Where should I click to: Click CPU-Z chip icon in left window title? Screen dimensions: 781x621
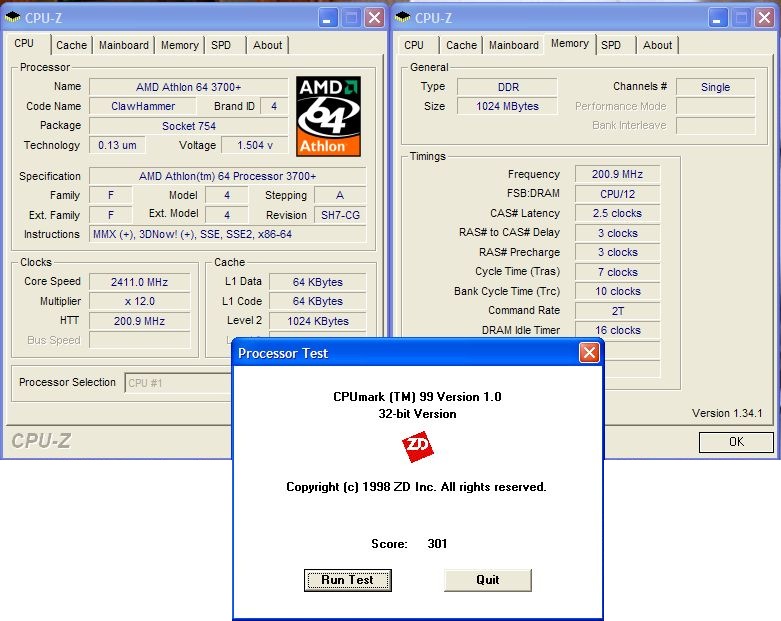(12, 18)
